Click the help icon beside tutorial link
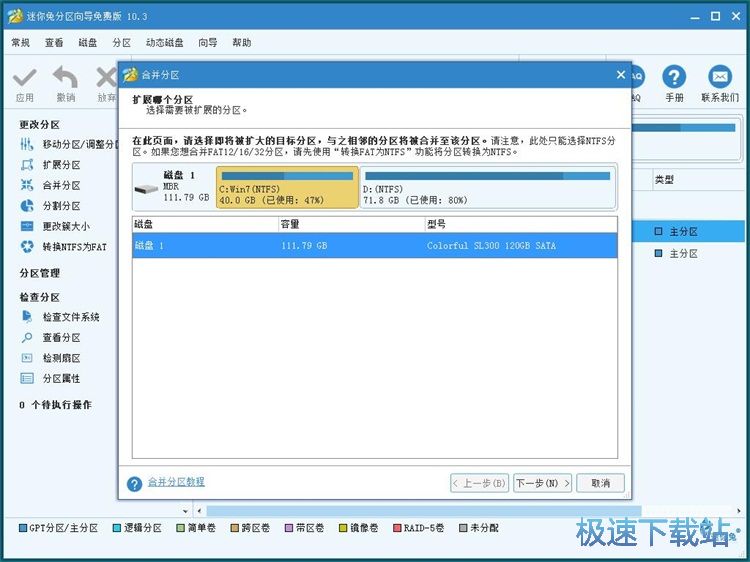750x562 pixels. [134, 484]
